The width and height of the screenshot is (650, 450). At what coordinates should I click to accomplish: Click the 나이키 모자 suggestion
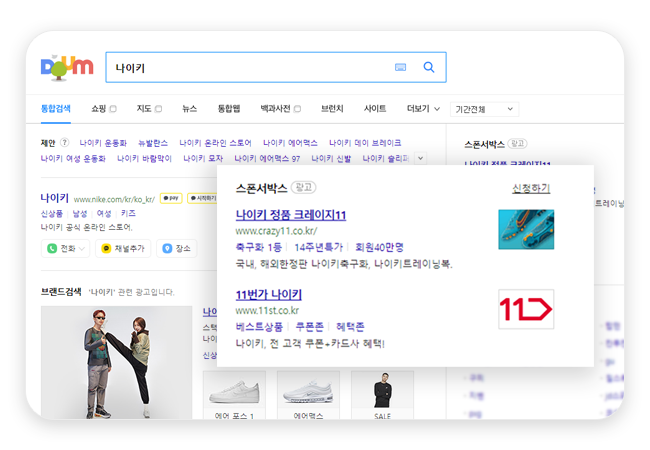pyautogui.click(x=203, y=158)
